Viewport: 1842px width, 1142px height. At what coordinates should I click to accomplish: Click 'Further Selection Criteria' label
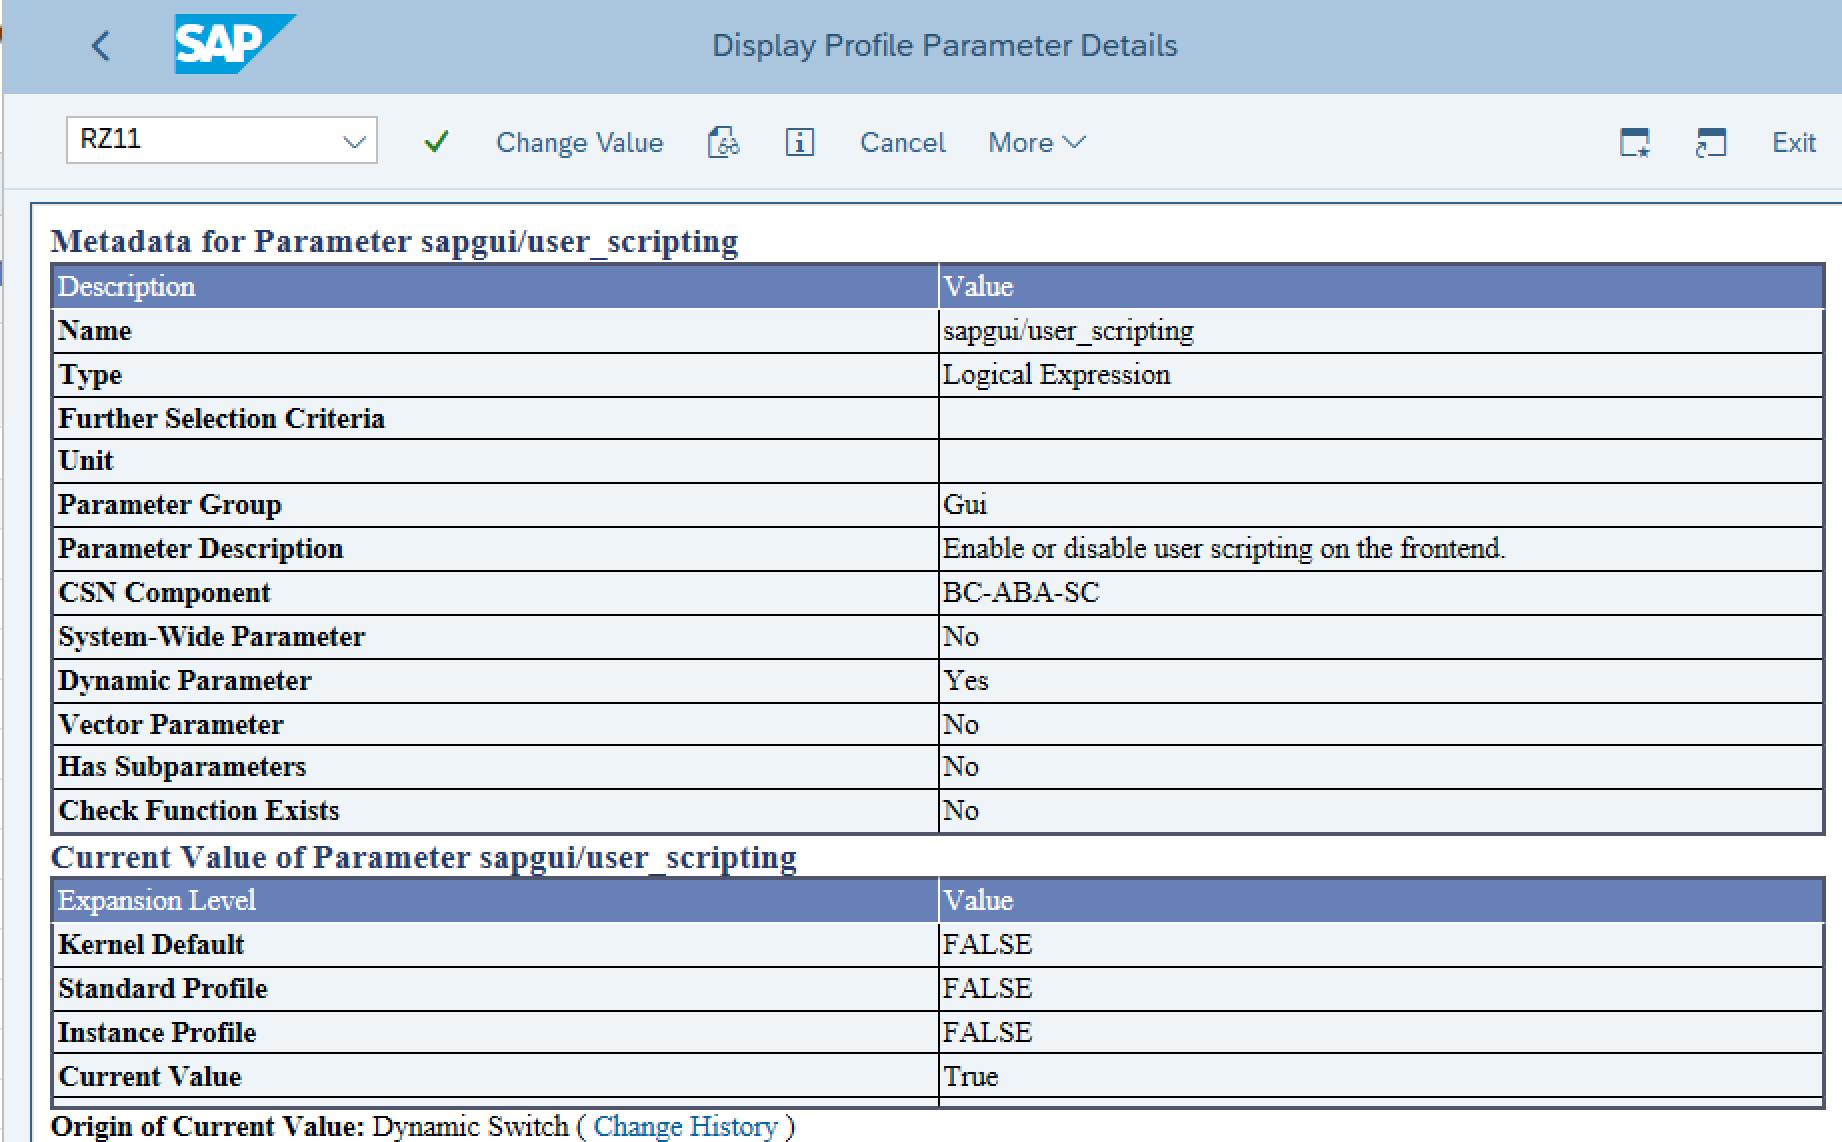click(x=221, y=418)
